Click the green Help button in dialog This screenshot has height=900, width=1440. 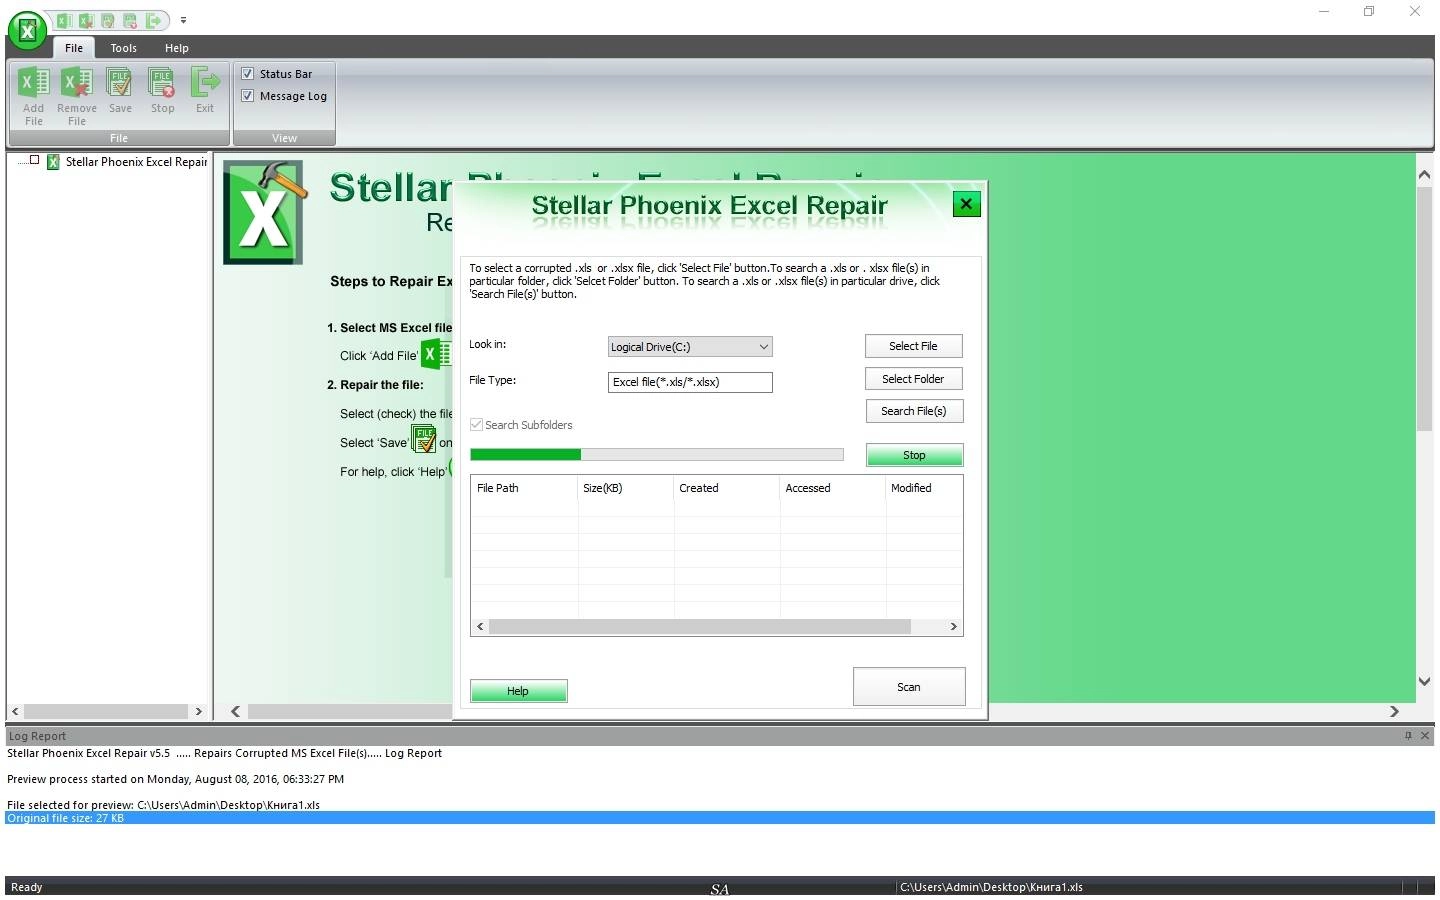518,691
